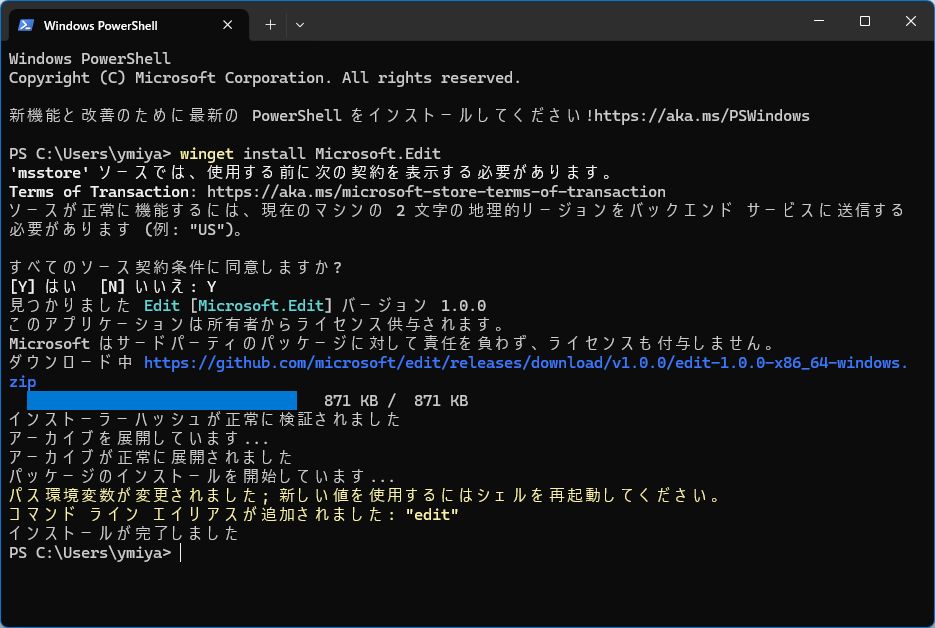Screen dimensions: 935x628
Task: Close the terminal window
Action: point(911,21)
